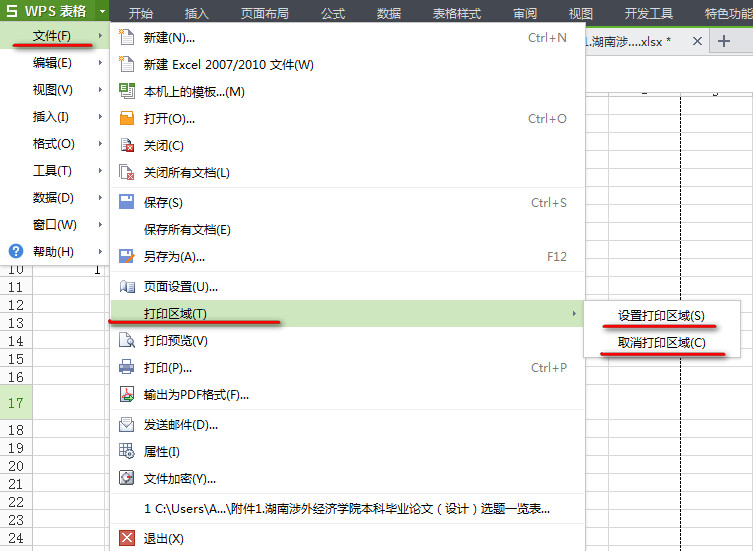Image resolution: width=753 pixels, height=551 pixels.
Task: Click the file encryption icon beside 文件加密(Y)
Action: coord(127,478)
